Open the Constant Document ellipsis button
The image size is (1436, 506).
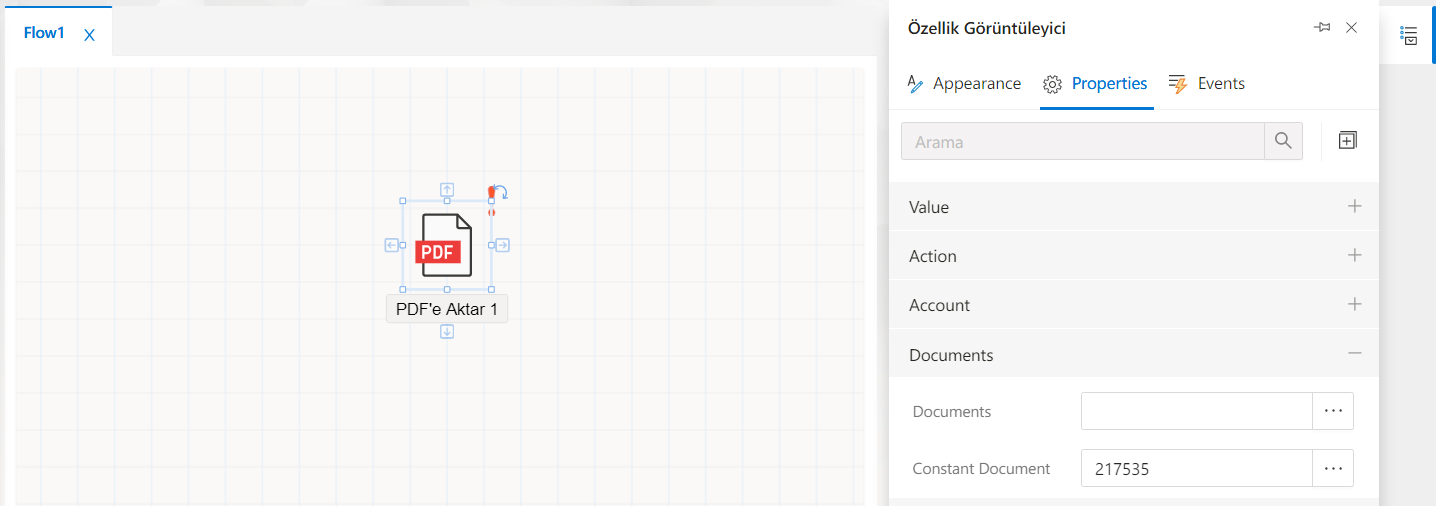click(1332, 468)
